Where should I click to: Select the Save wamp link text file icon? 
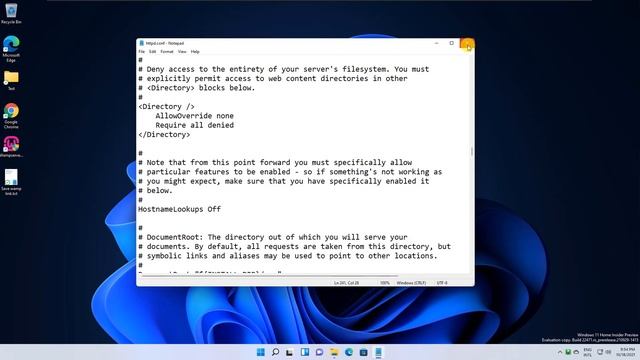click(11, 182)
